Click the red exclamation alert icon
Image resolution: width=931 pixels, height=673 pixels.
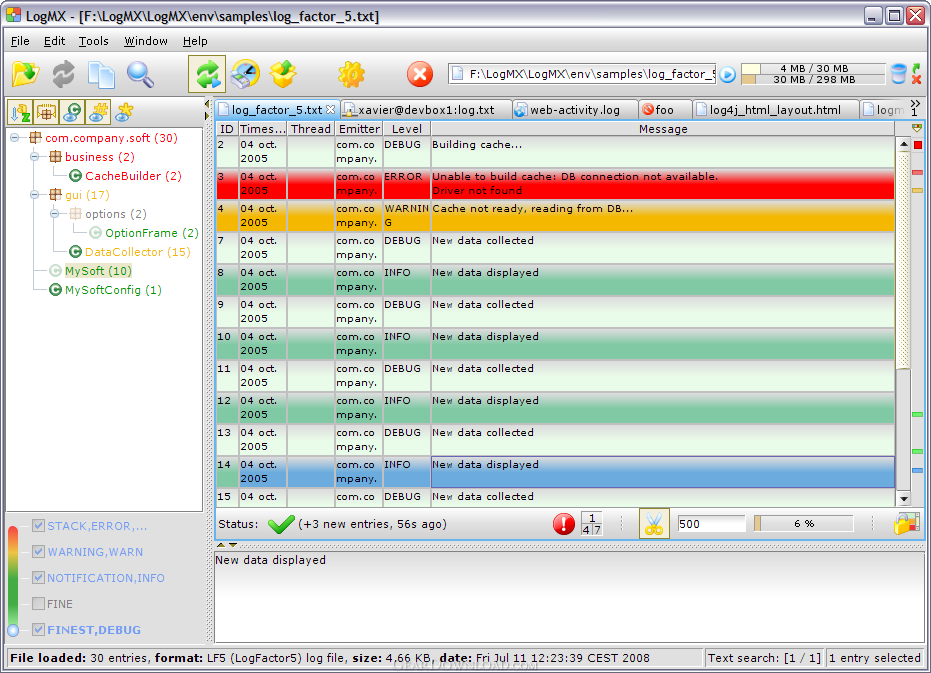click(x=563, y=524)
